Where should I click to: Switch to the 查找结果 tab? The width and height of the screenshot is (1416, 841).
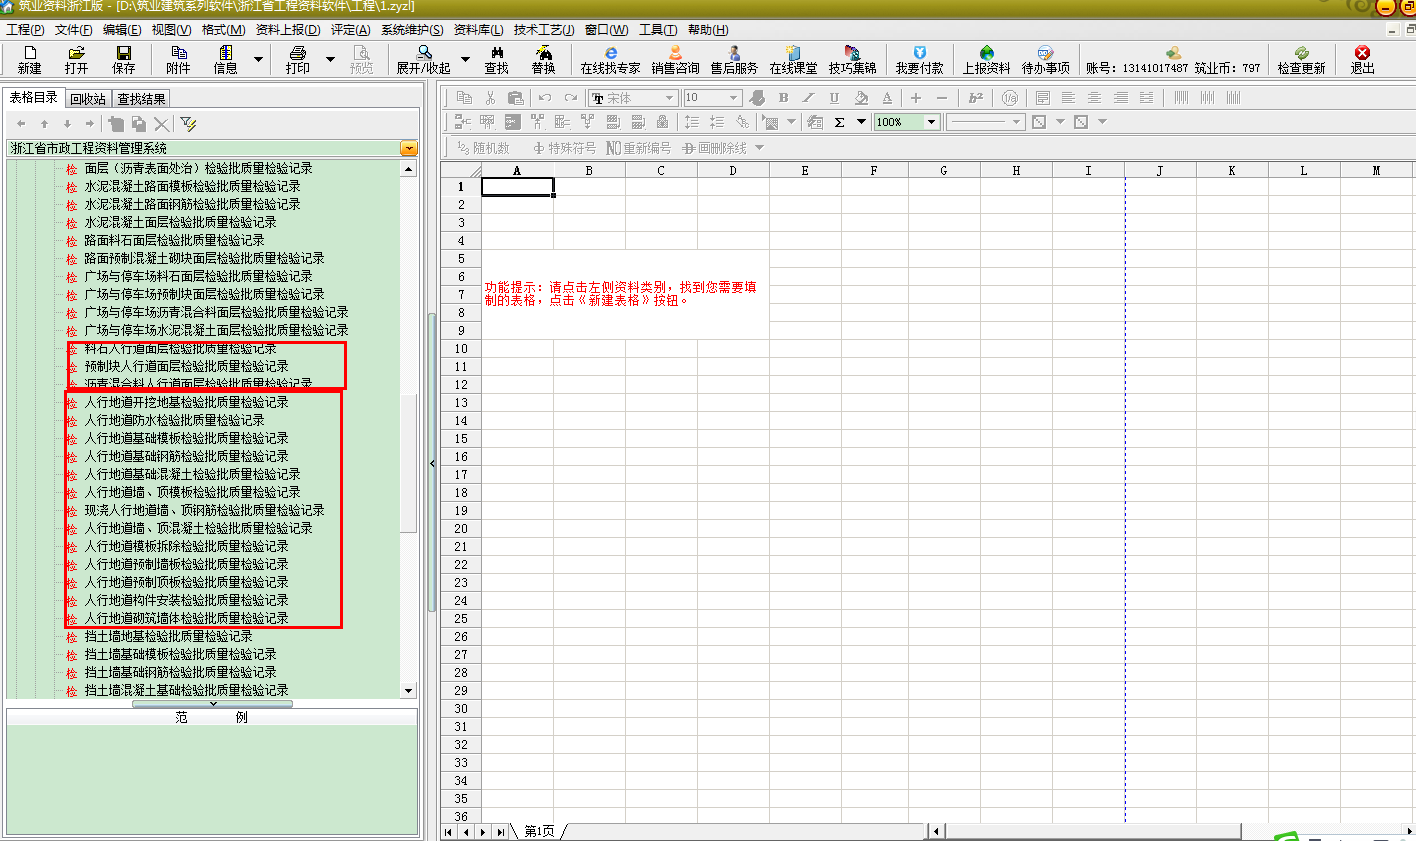[141, 99]
